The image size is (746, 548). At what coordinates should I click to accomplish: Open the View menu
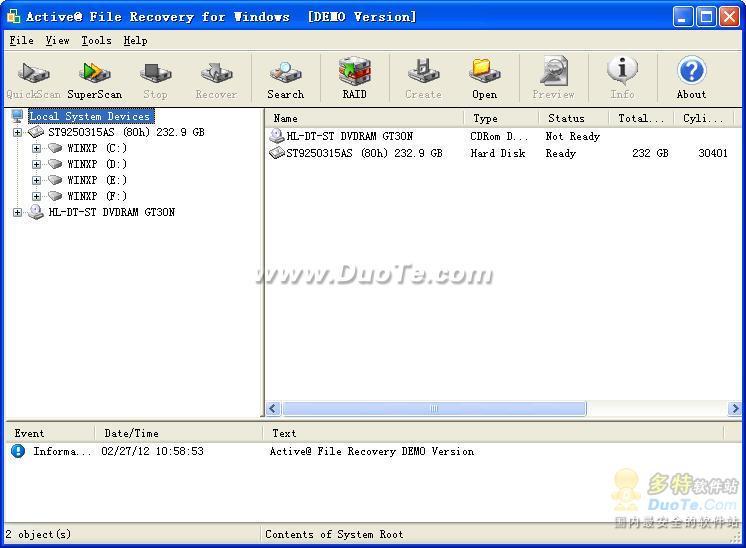click(x=57, y=40)
